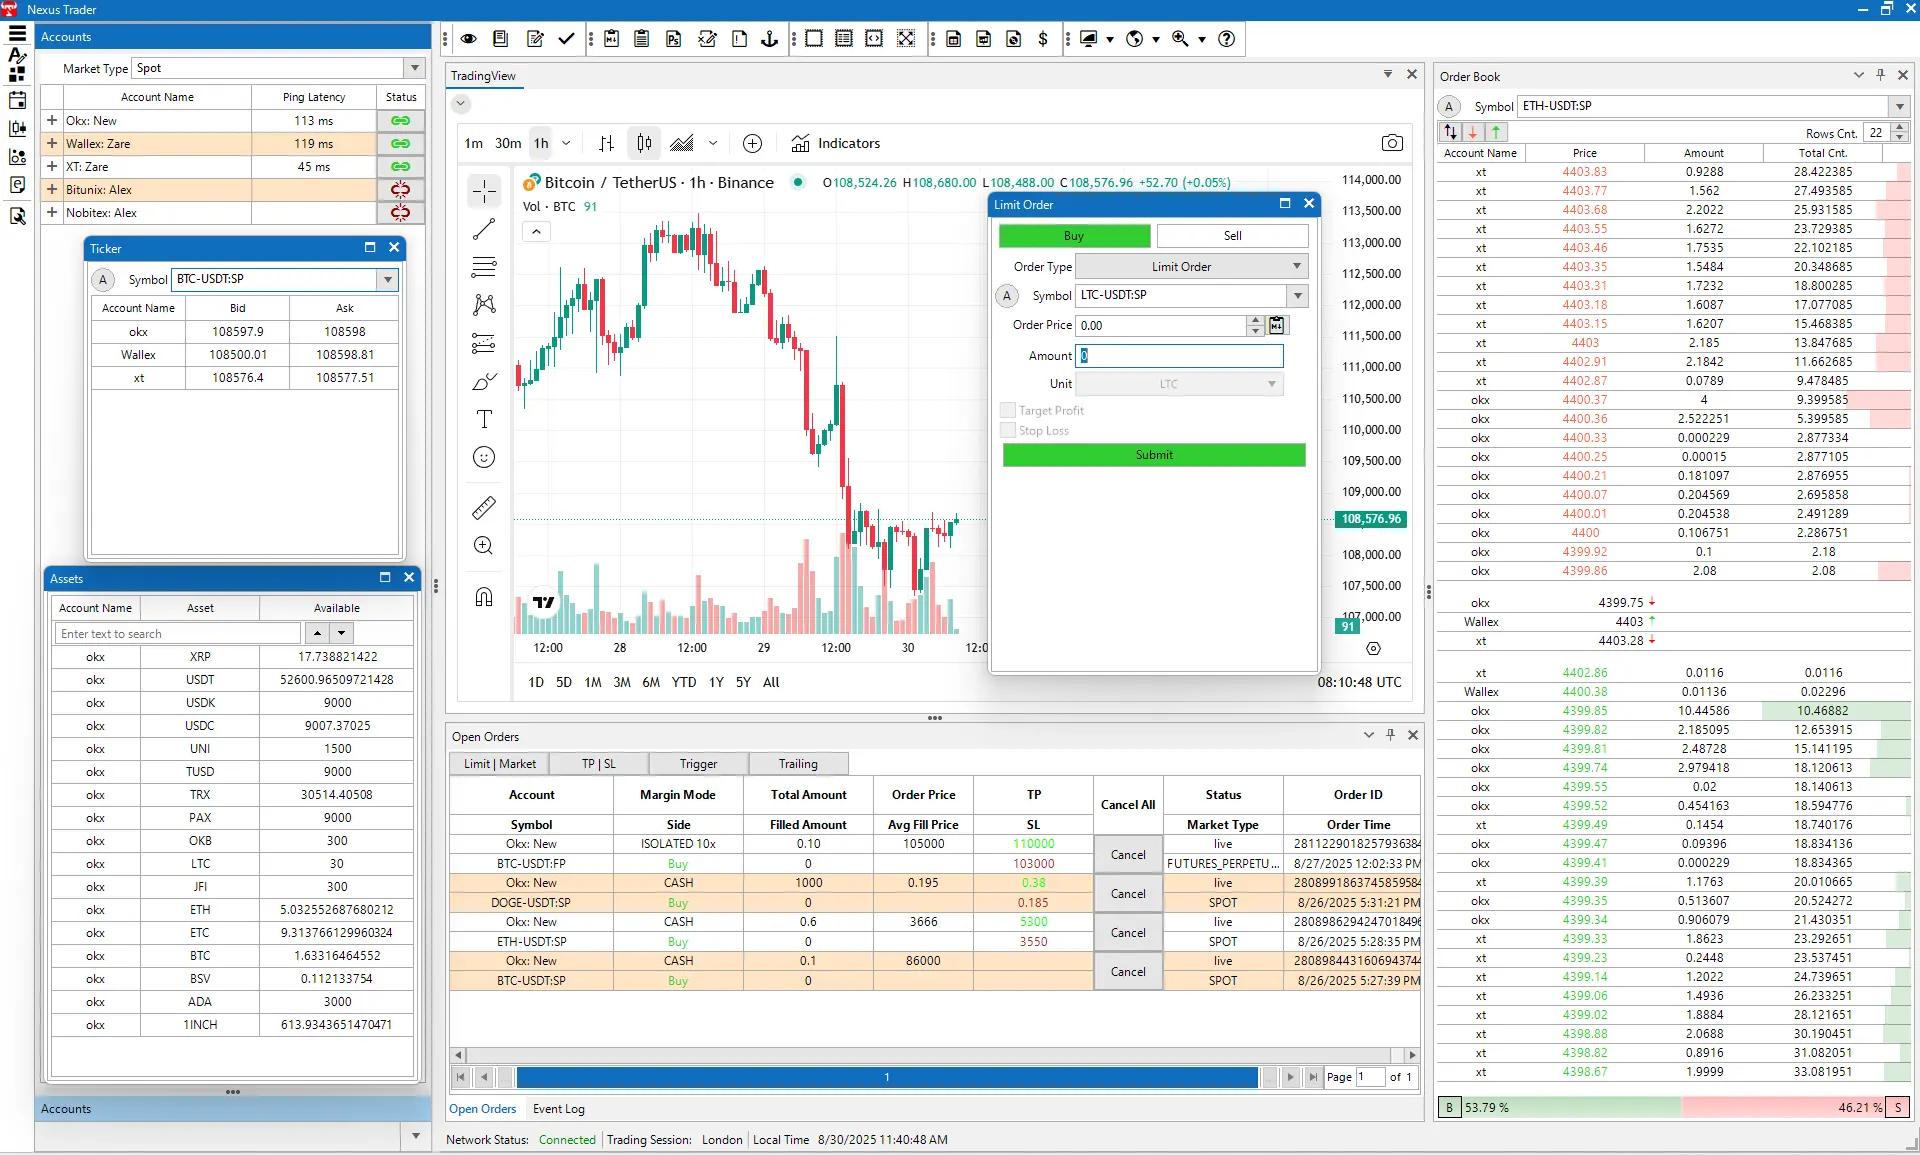
Task: Switch to the Event Log tab
Action: [x=559, y=1108]
